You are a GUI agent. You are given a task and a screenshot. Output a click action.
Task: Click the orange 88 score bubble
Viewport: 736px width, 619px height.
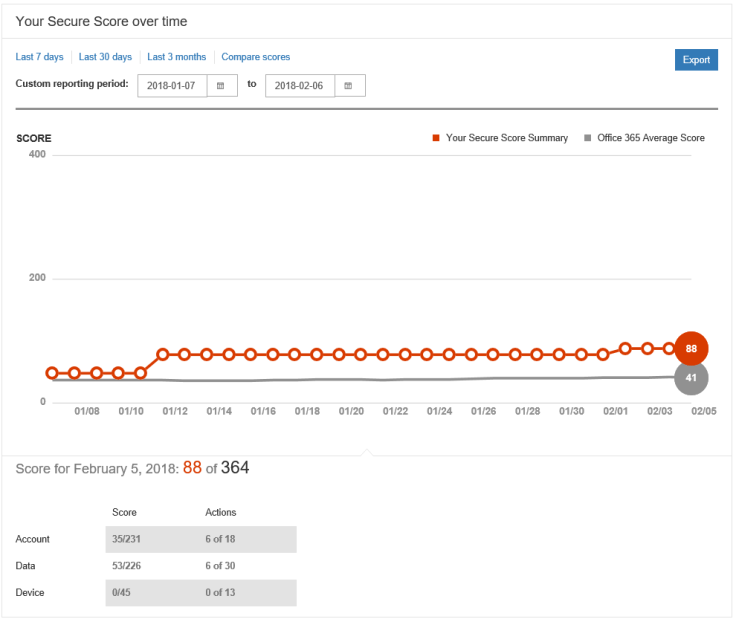[691, 349]
